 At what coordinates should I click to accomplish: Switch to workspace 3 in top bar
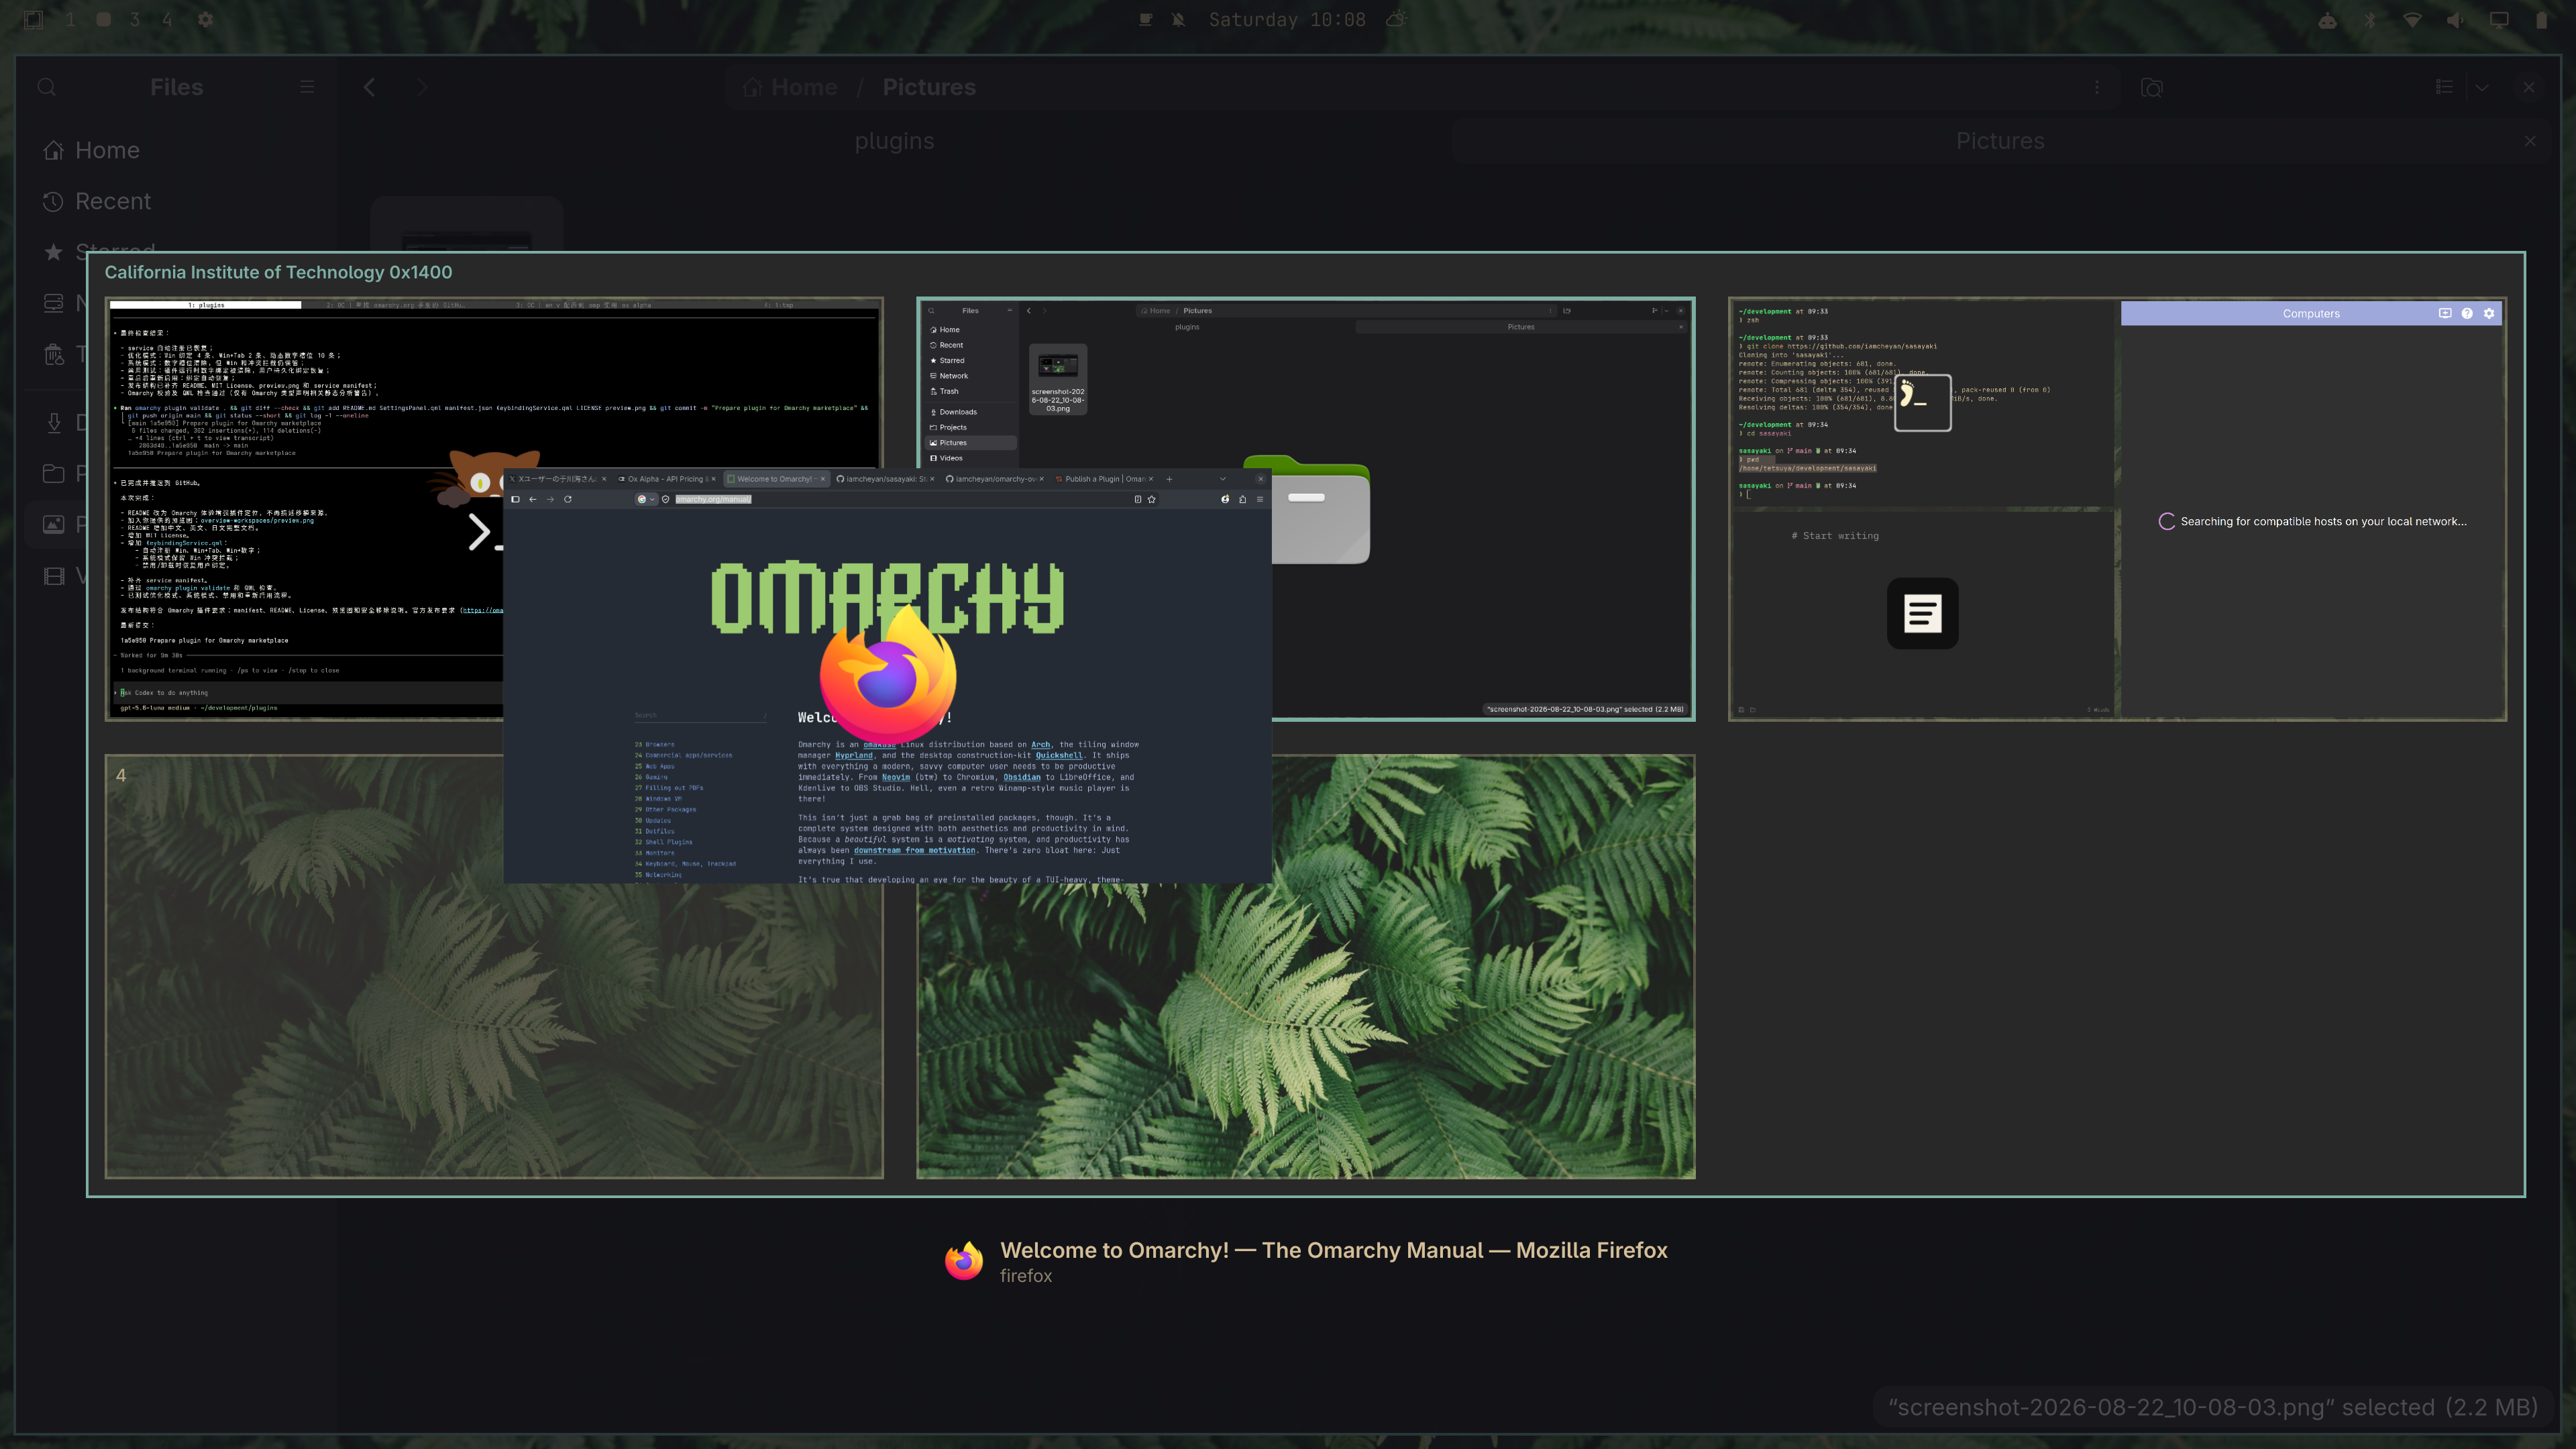coord(135,20)
